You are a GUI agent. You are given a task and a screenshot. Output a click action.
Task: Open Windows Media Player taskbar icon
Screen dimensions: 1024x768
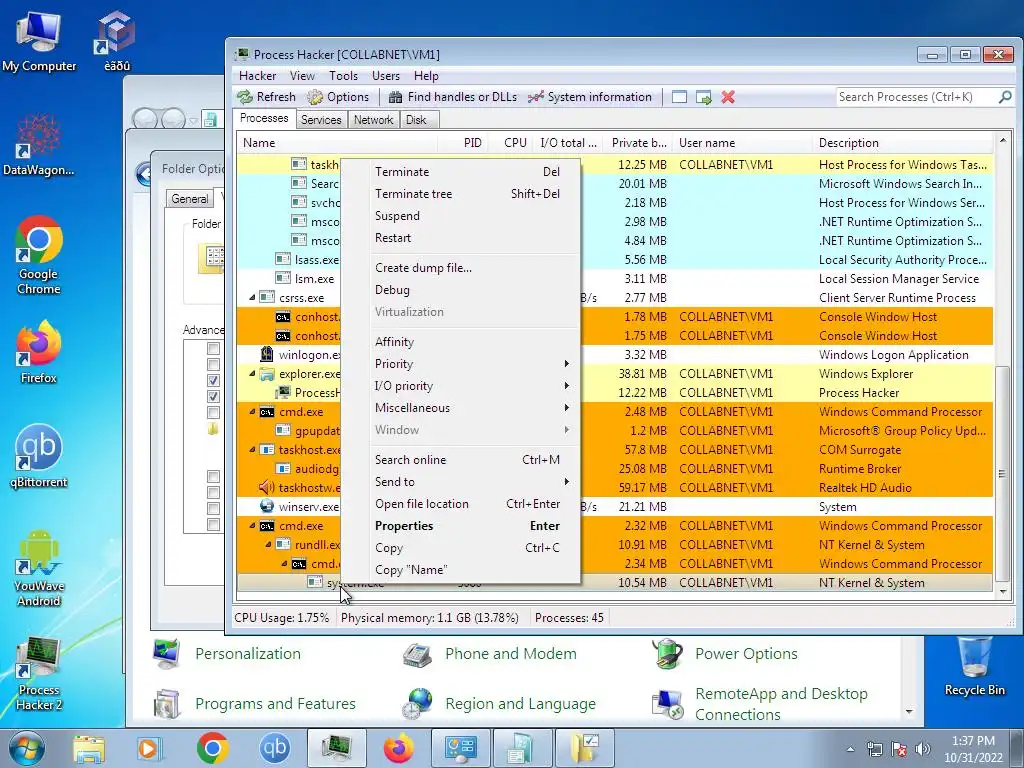tap(150, 748)
